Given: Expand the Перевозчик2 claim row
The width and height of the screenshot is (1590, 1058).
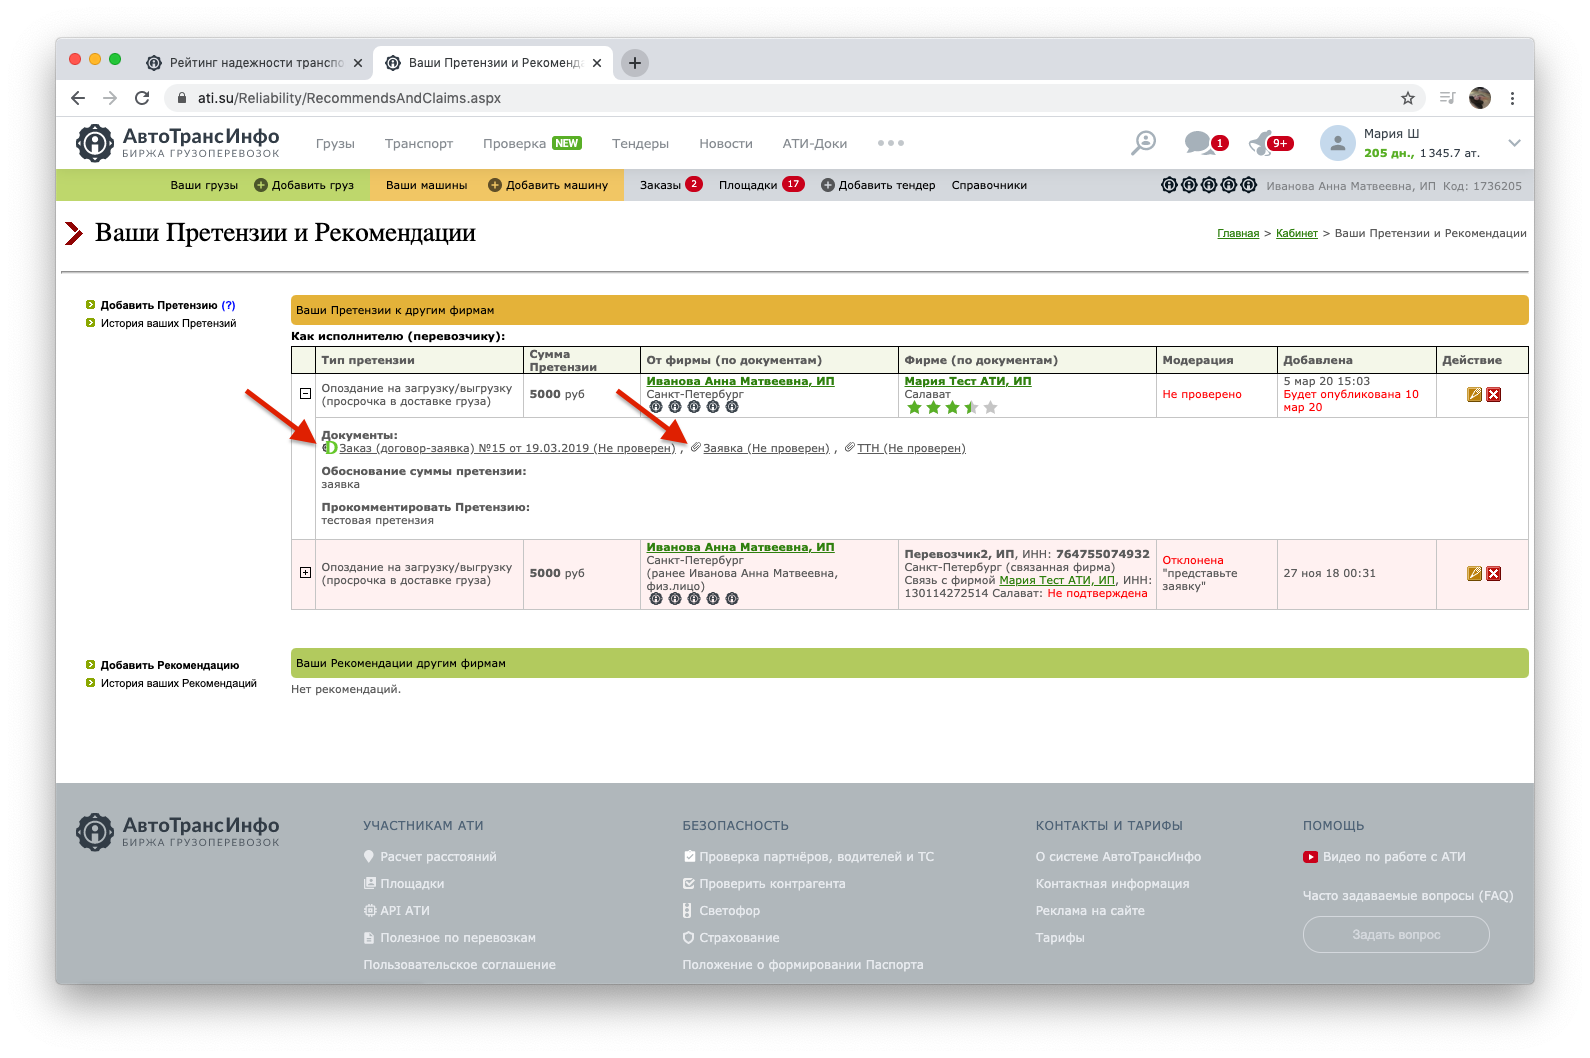Looking at the screenshot, I should 305,573.
